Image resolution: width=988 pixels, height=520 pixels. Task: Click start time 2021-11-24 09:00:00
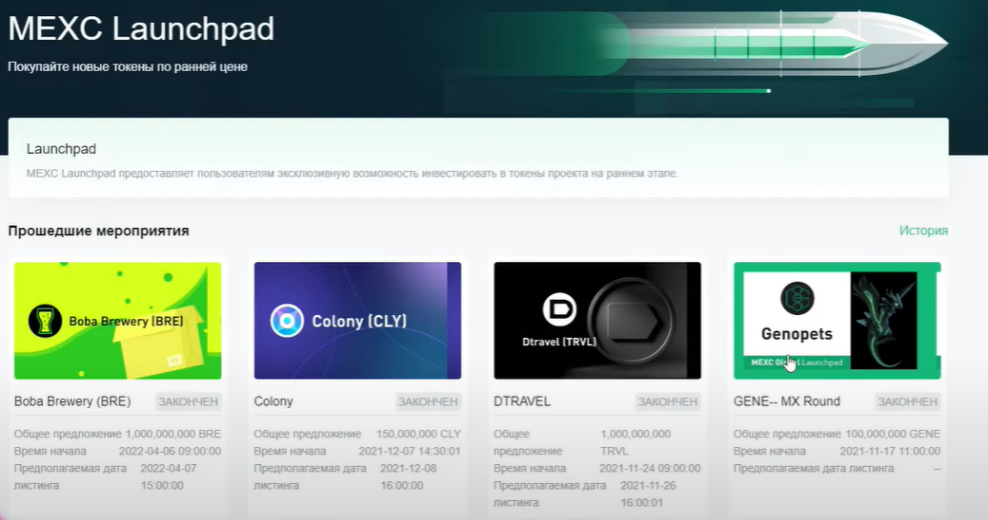point(650,468)
